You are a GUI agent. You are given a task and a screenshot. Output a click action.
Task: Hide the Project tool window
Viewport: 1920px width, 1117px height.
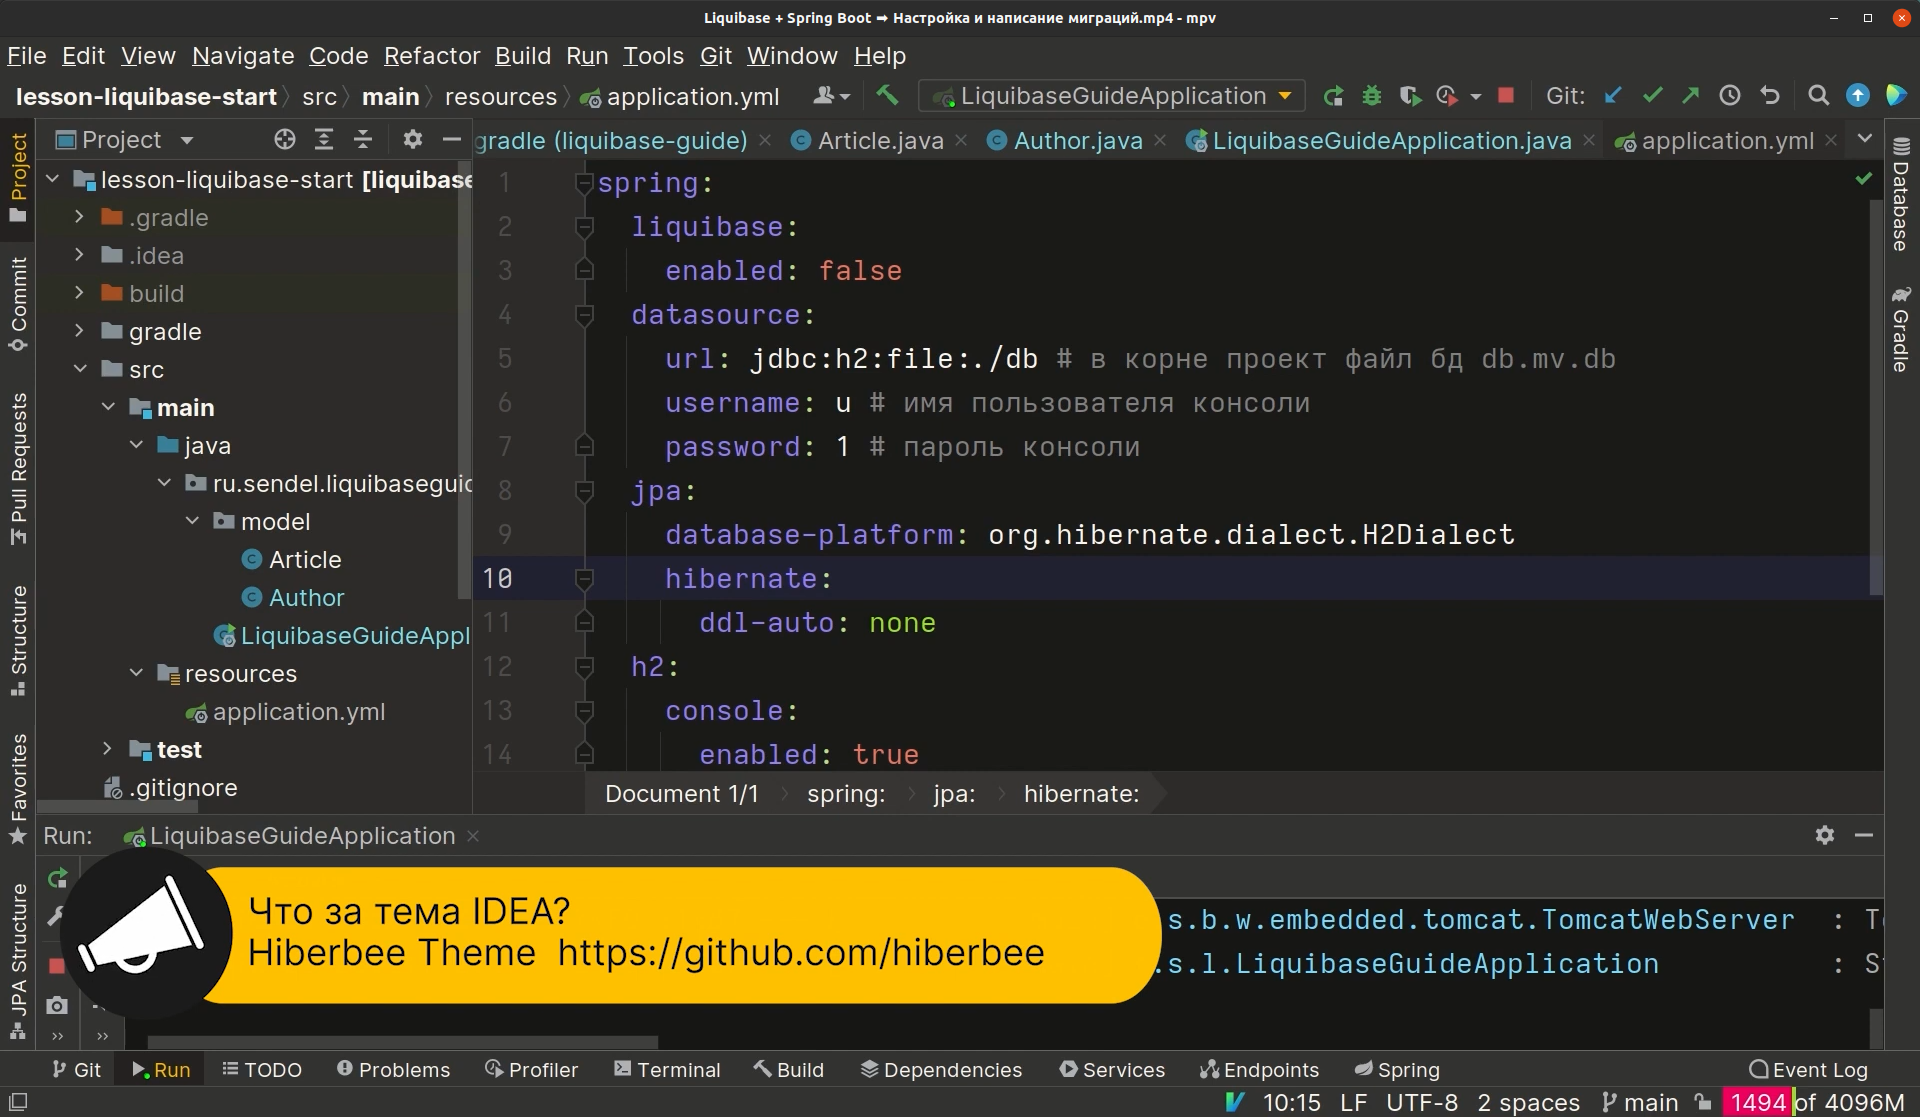[x=452, y=139]
